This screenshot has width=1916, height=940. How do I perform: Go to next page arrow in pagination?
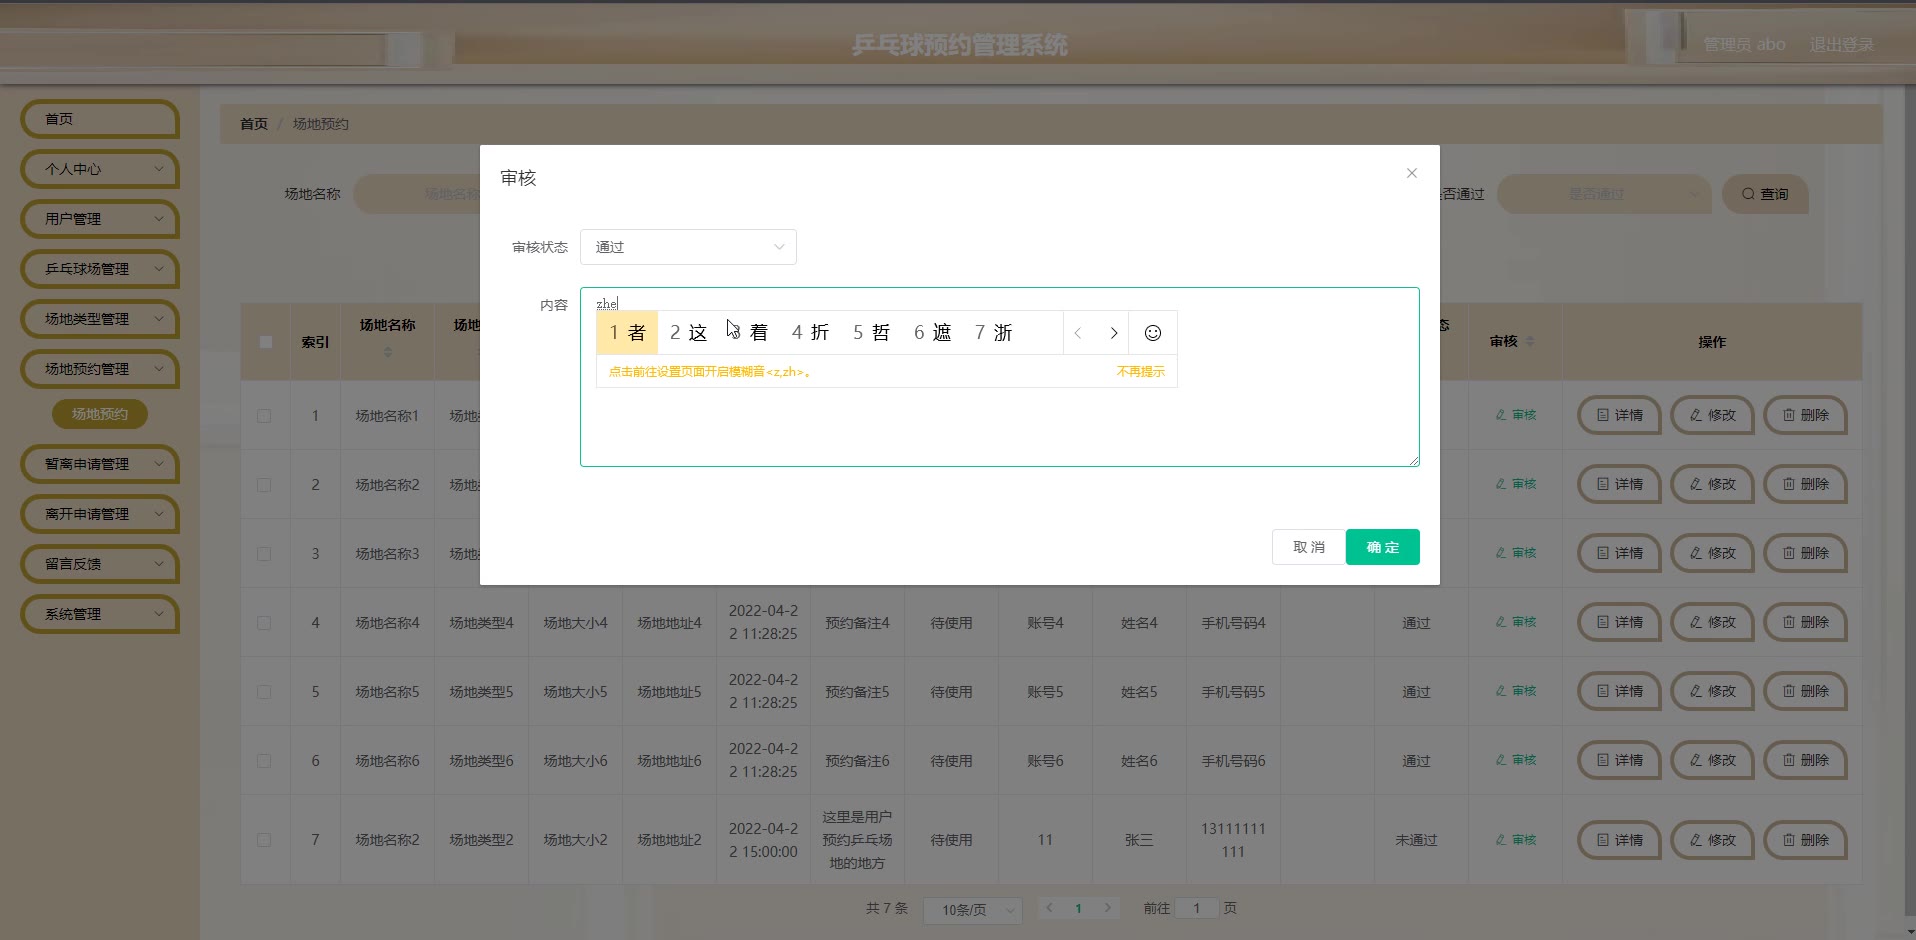[x=1107, y=908]
